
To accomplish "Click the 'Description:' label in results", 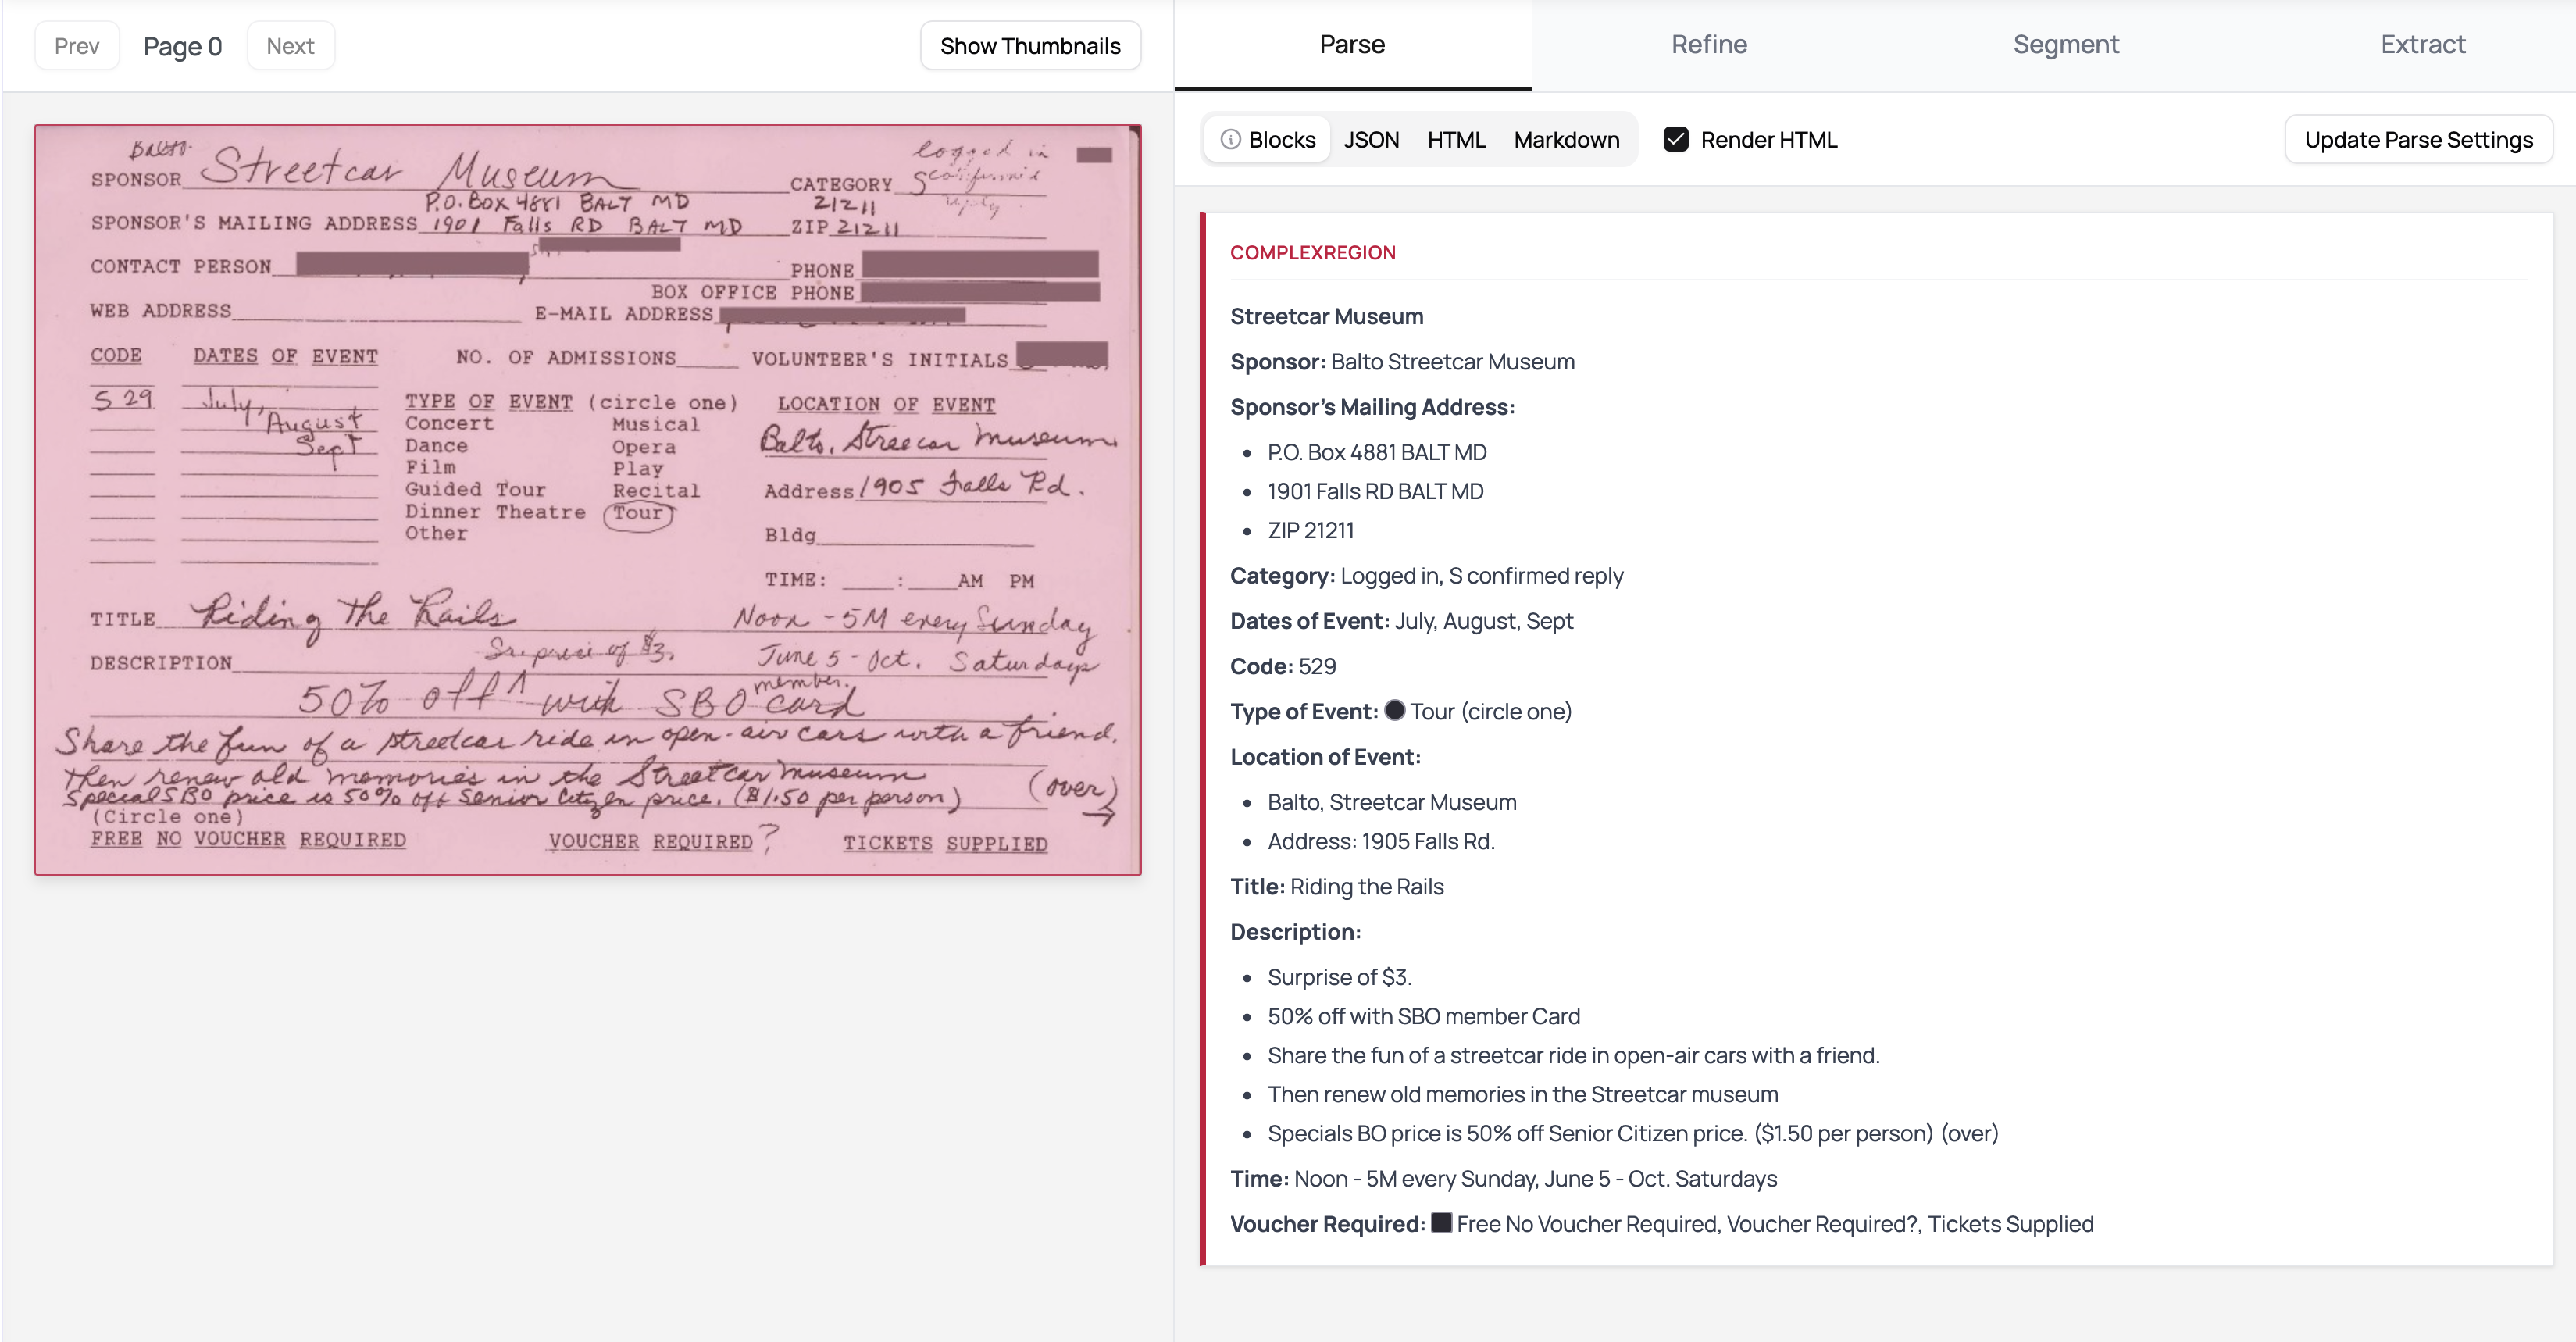I will tap(1295, 933).
